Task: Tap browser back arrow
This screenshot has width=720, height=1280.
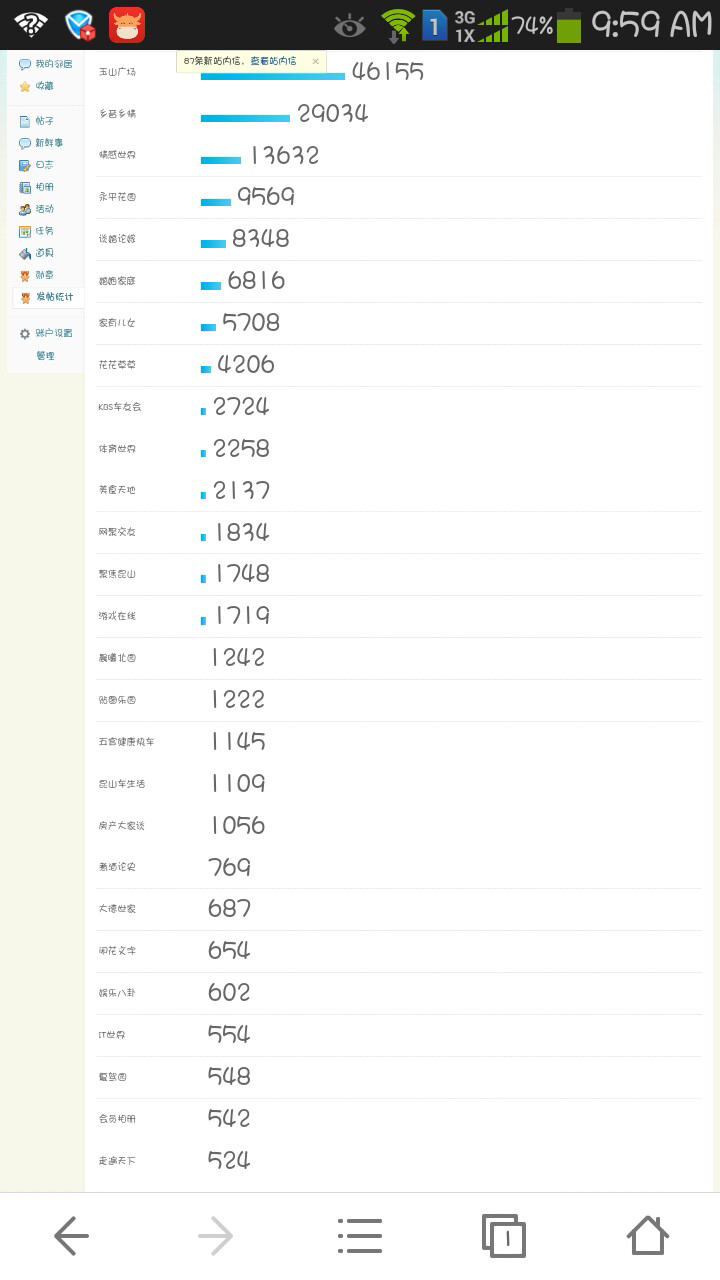Action: (71, 1236)
